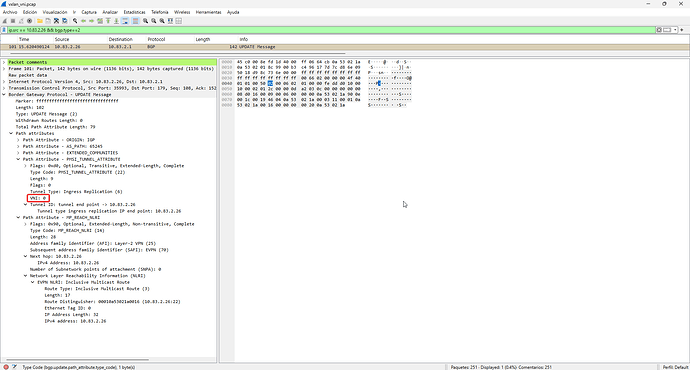The width and height of the screenshot is (690, 370).
Task: Open the Archivo menu
Action: (x=10, y=12)
